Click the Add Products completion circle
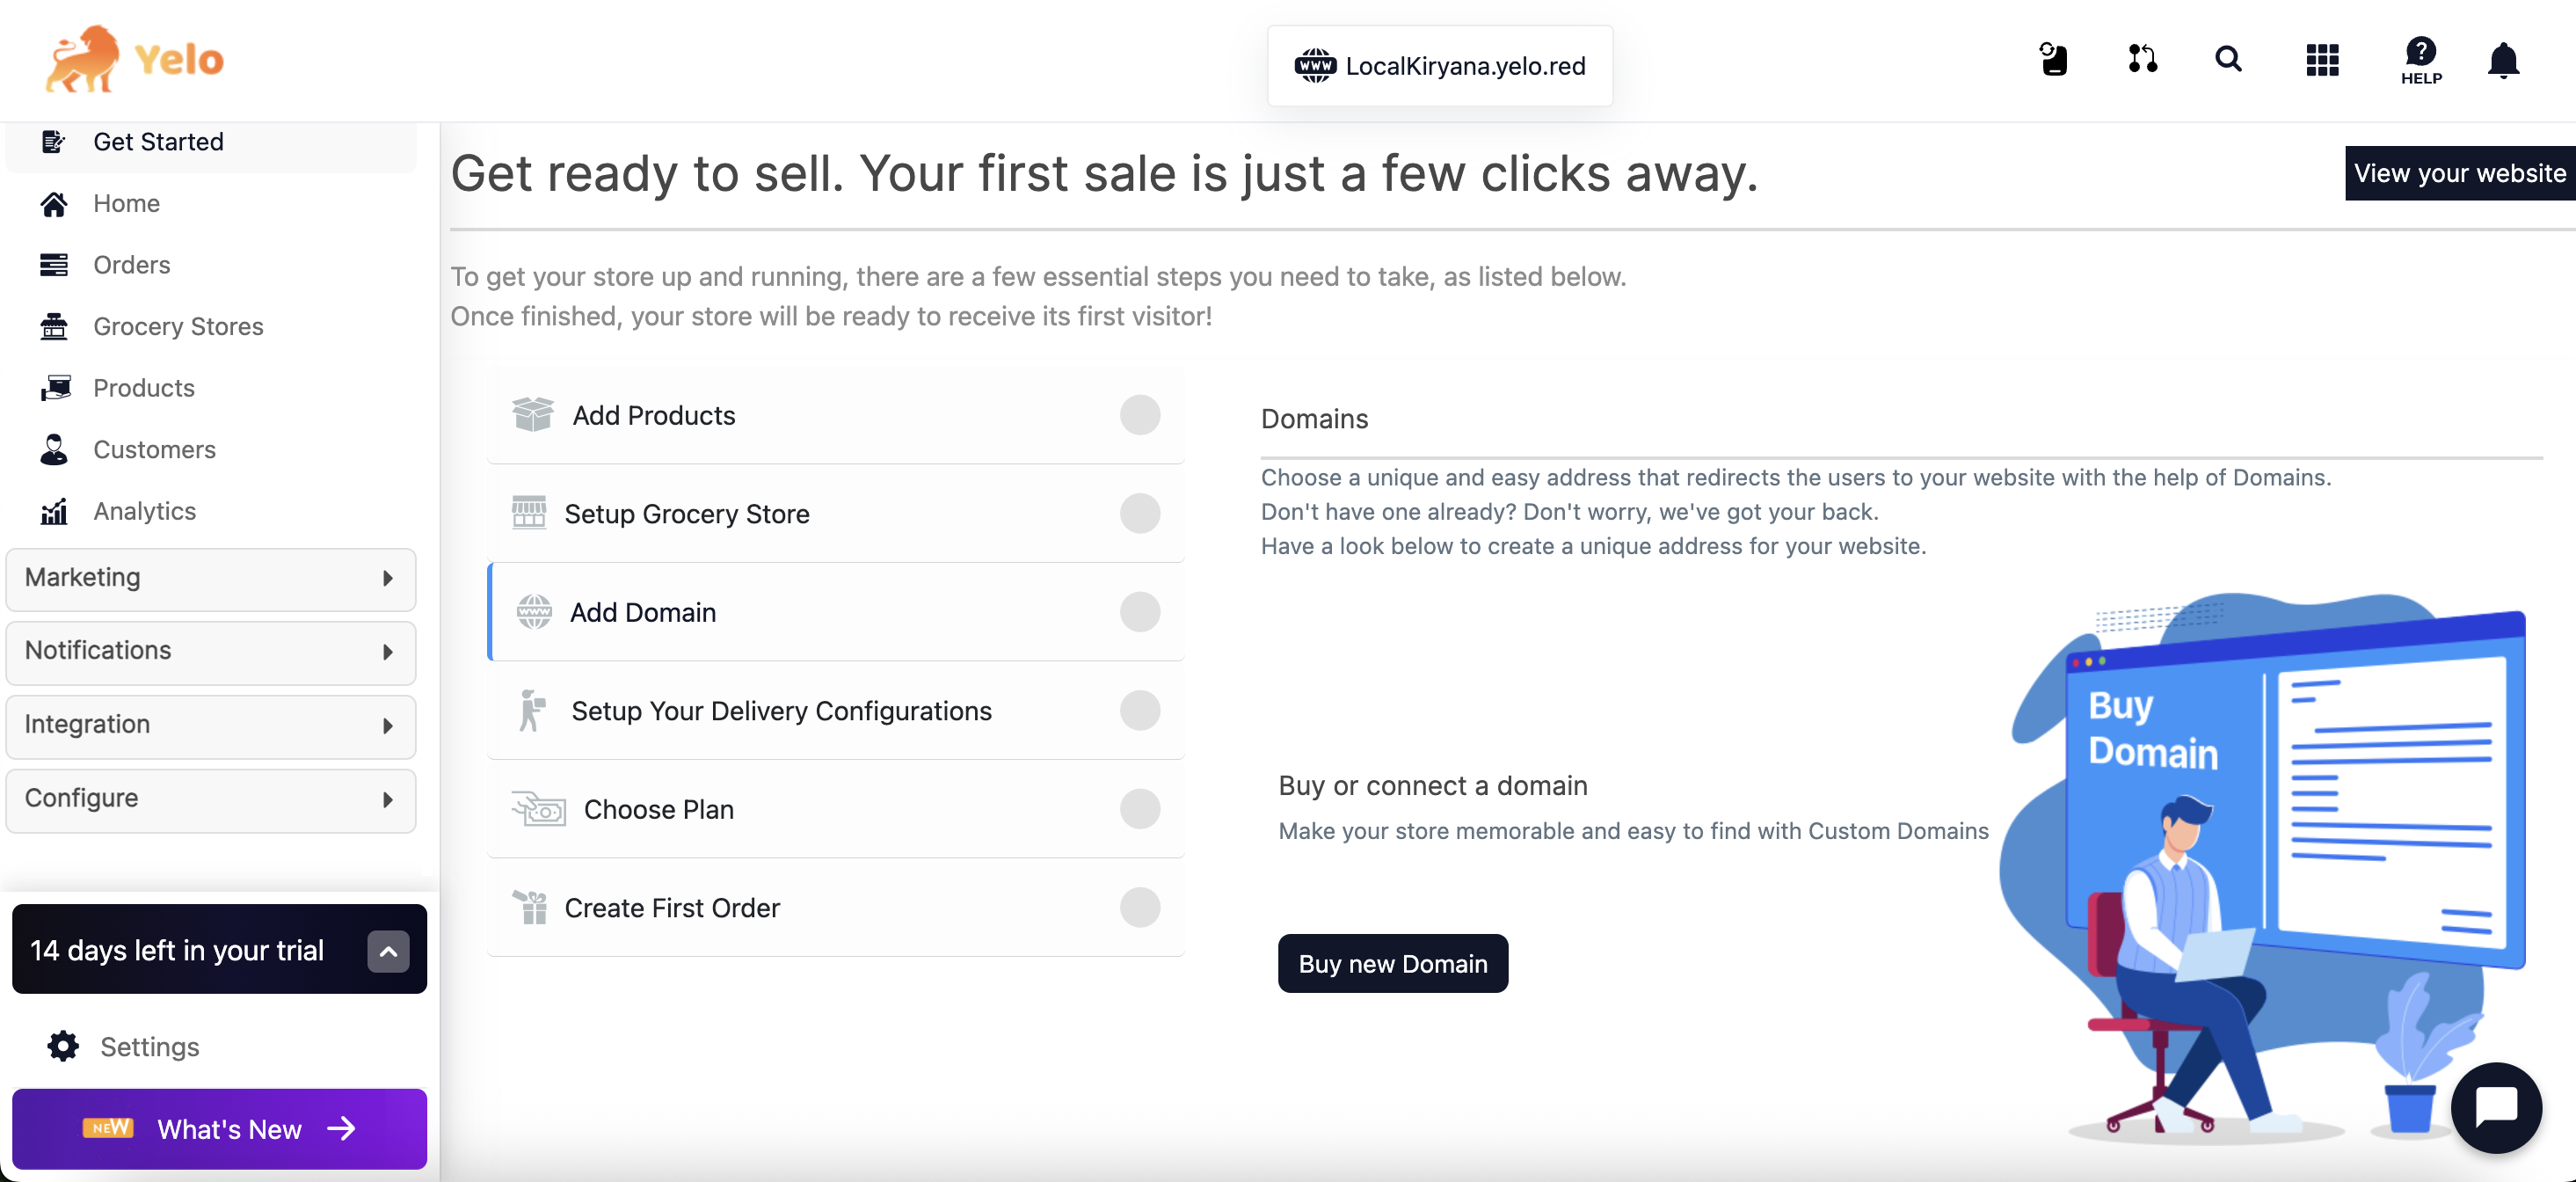The height and width of the screenshot is (1182, 2576). (x=1140, y=415)
